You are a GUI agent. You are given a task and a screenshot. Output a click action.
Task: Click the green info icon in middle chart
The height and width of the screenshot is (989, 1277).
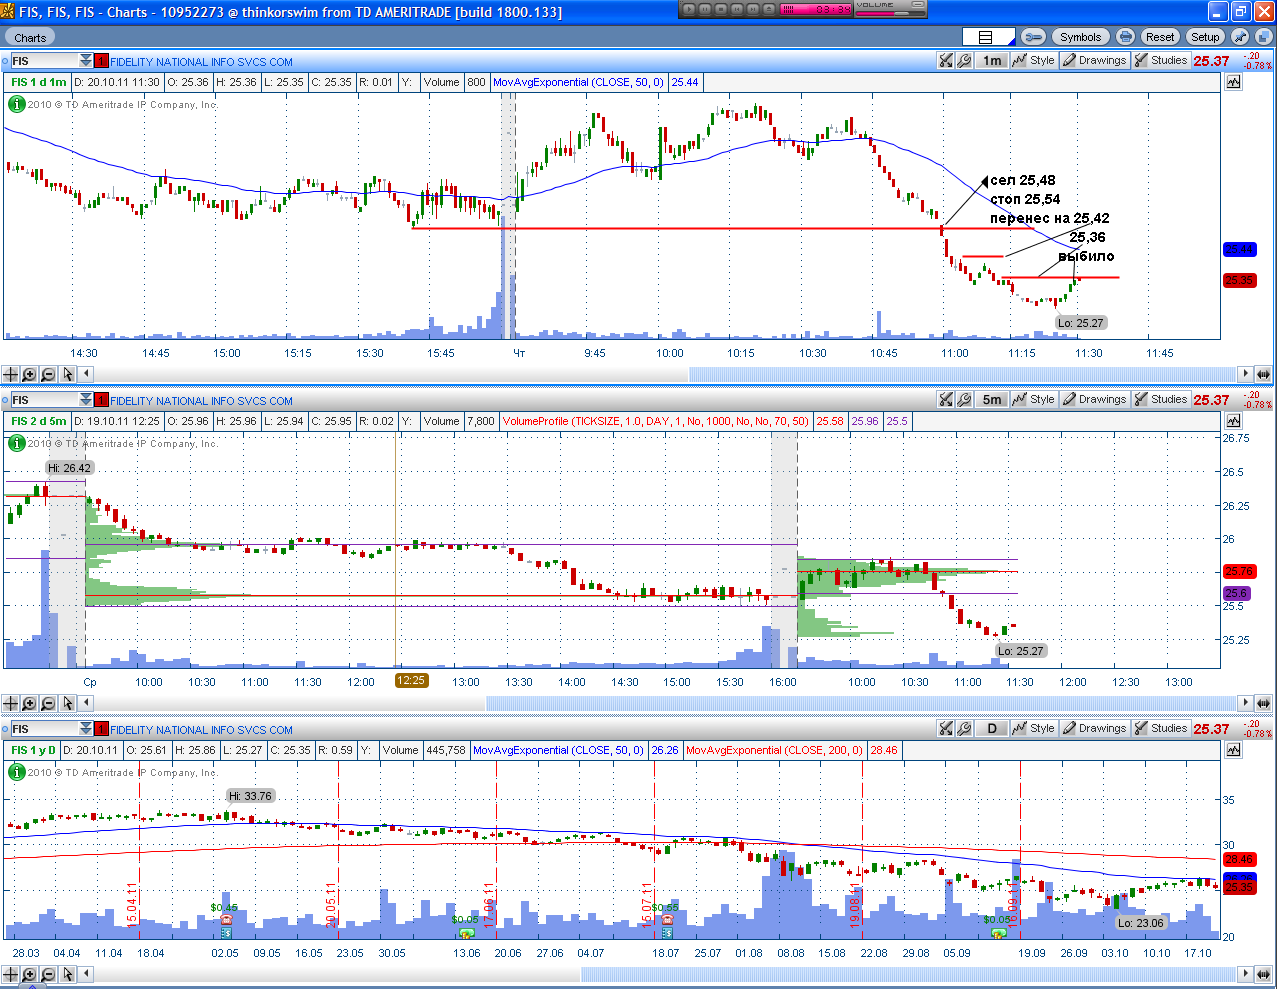click(16, 443)
